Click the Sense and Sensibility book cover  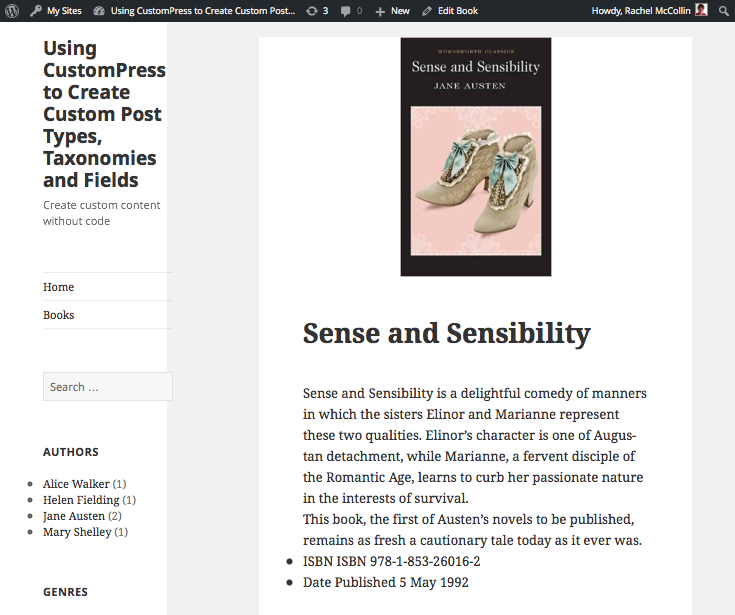476,157
